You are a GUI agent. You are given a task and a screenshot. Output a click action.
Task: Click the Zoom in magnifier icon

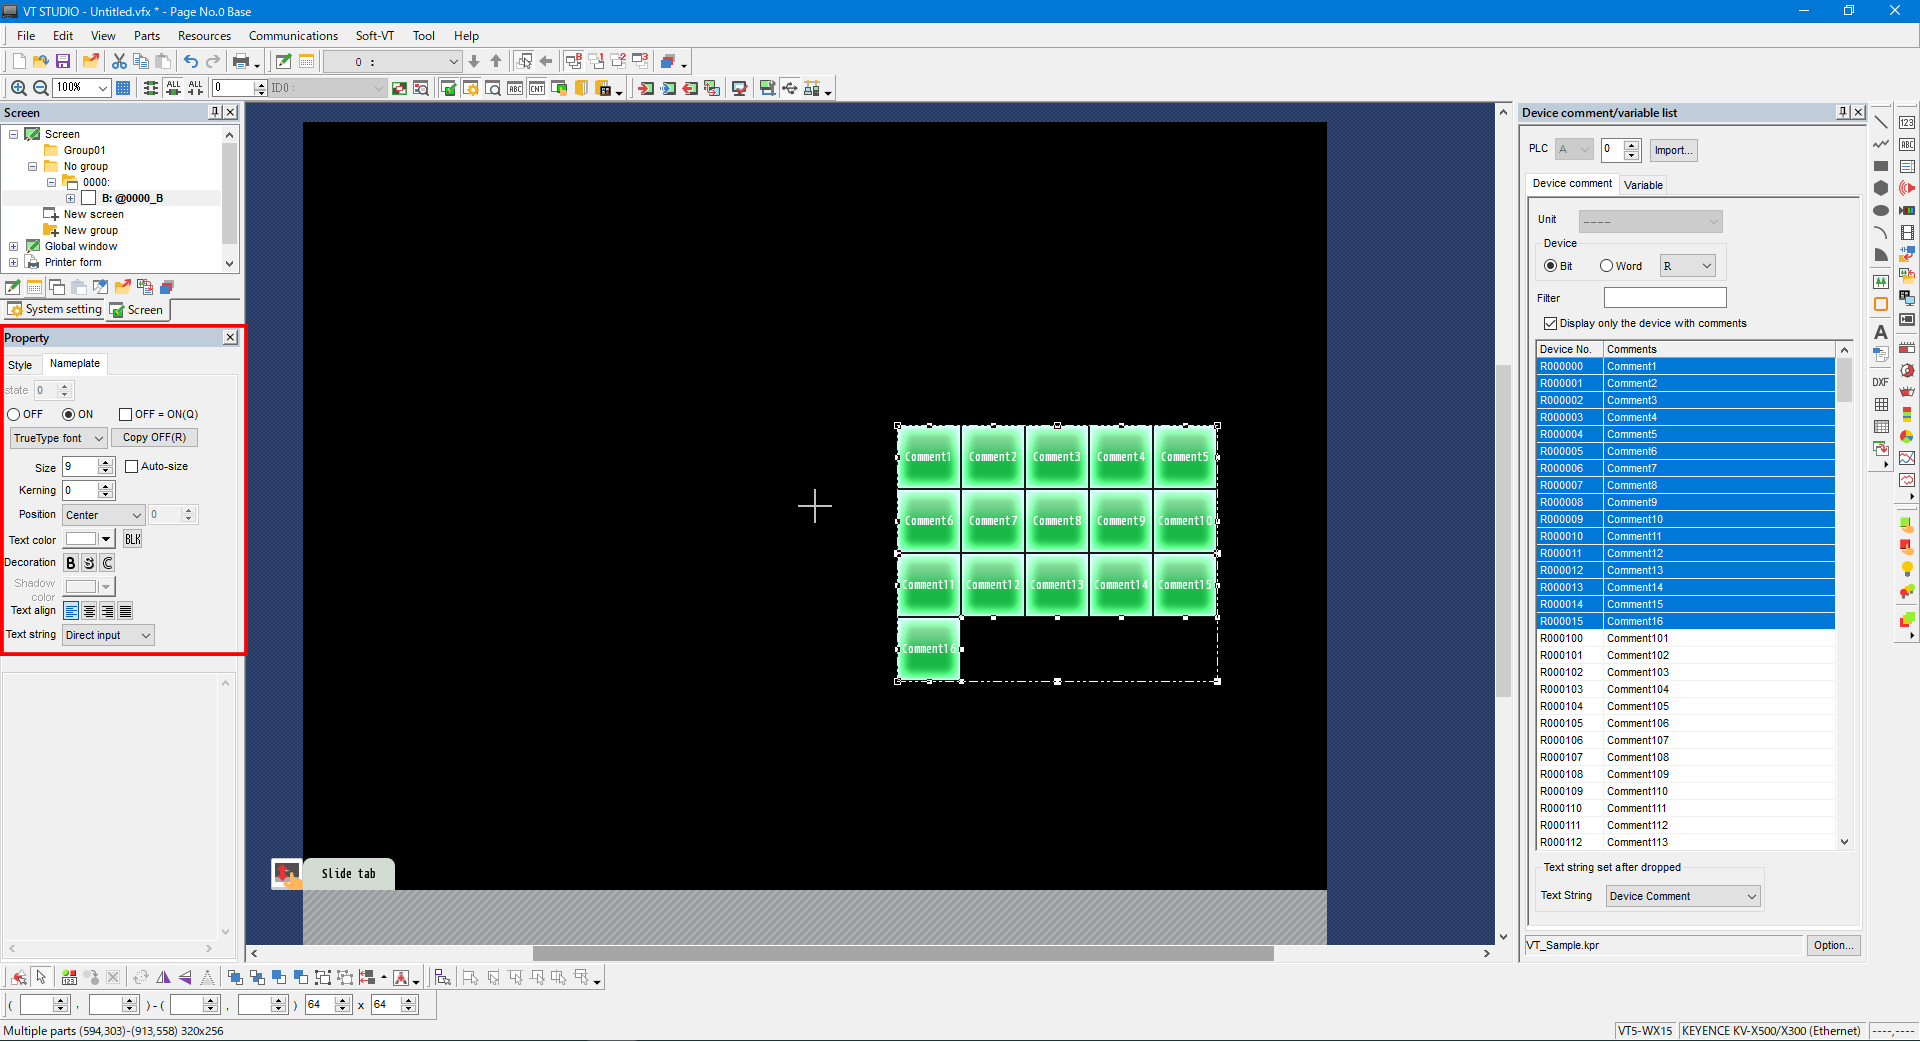[18, 88]
